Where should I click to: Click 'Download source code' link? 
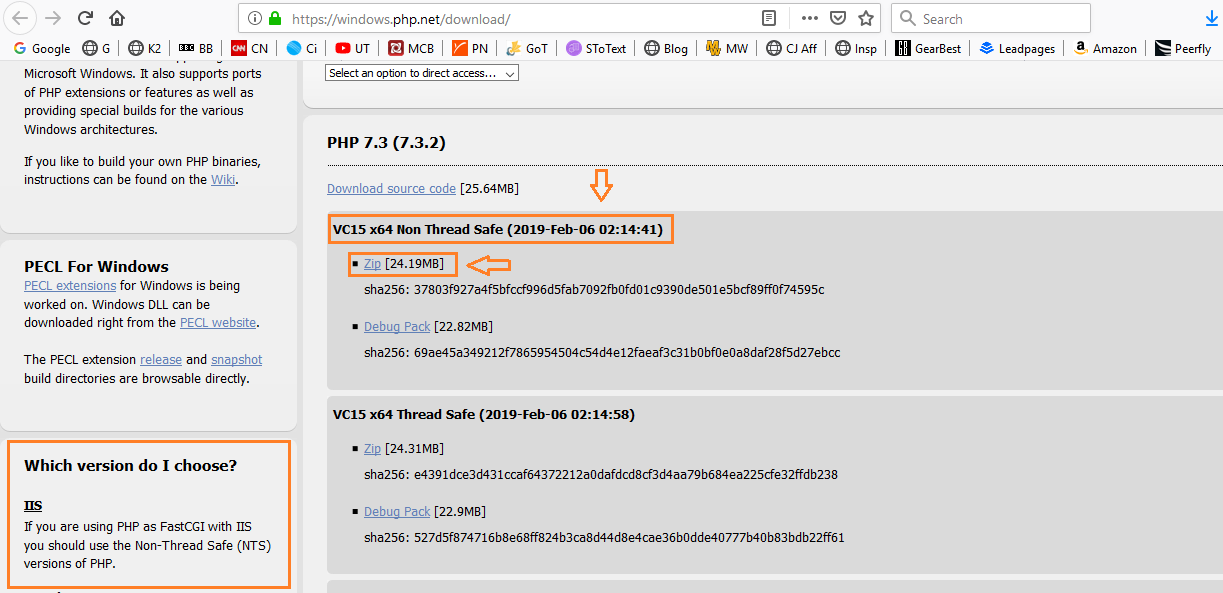pos(391,189)
